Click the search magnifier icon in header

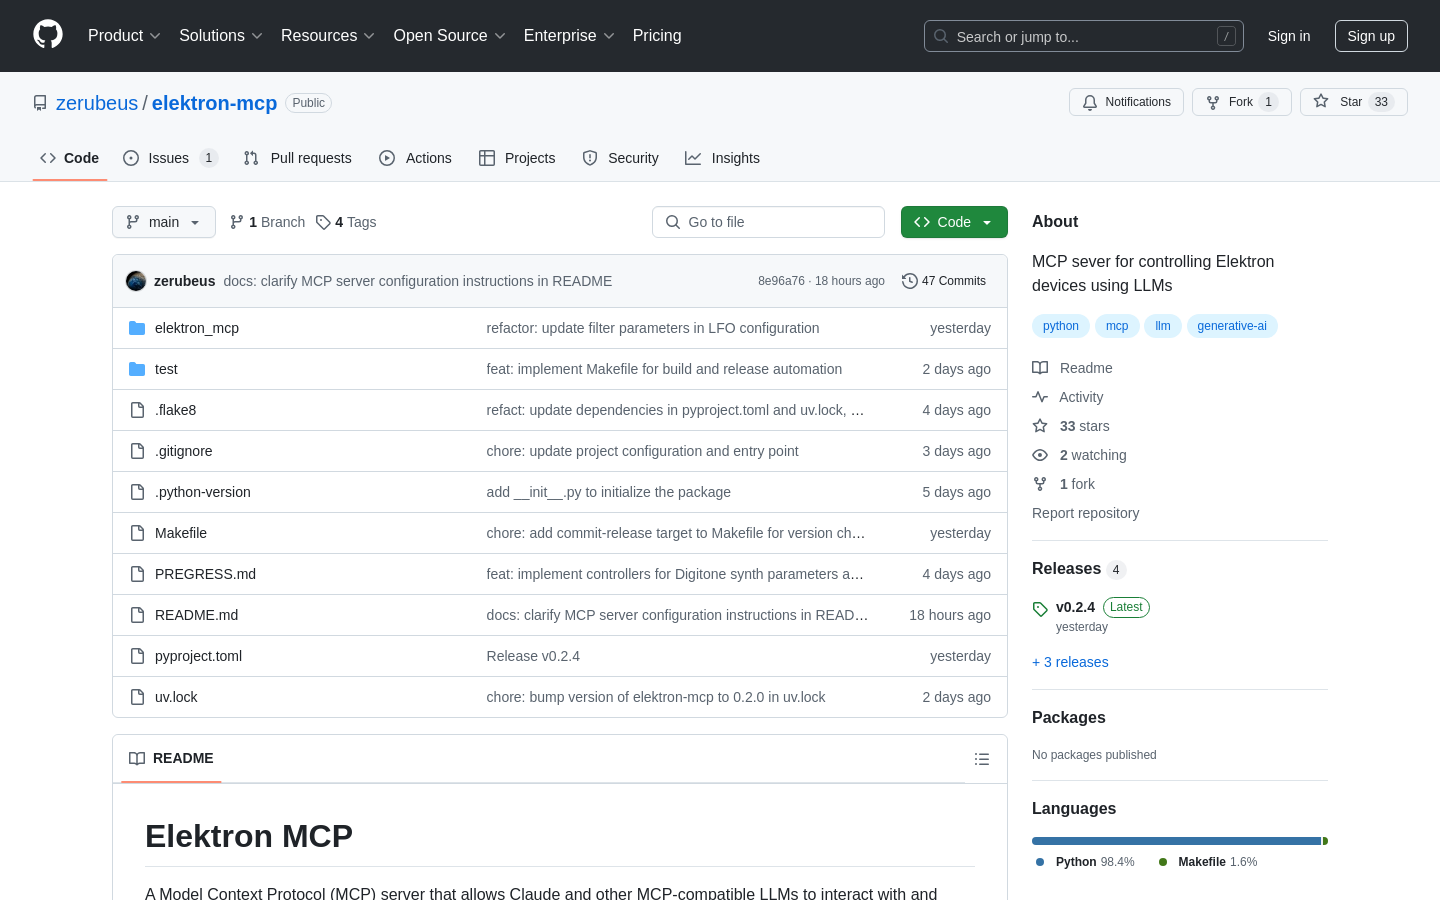(941, 36)
